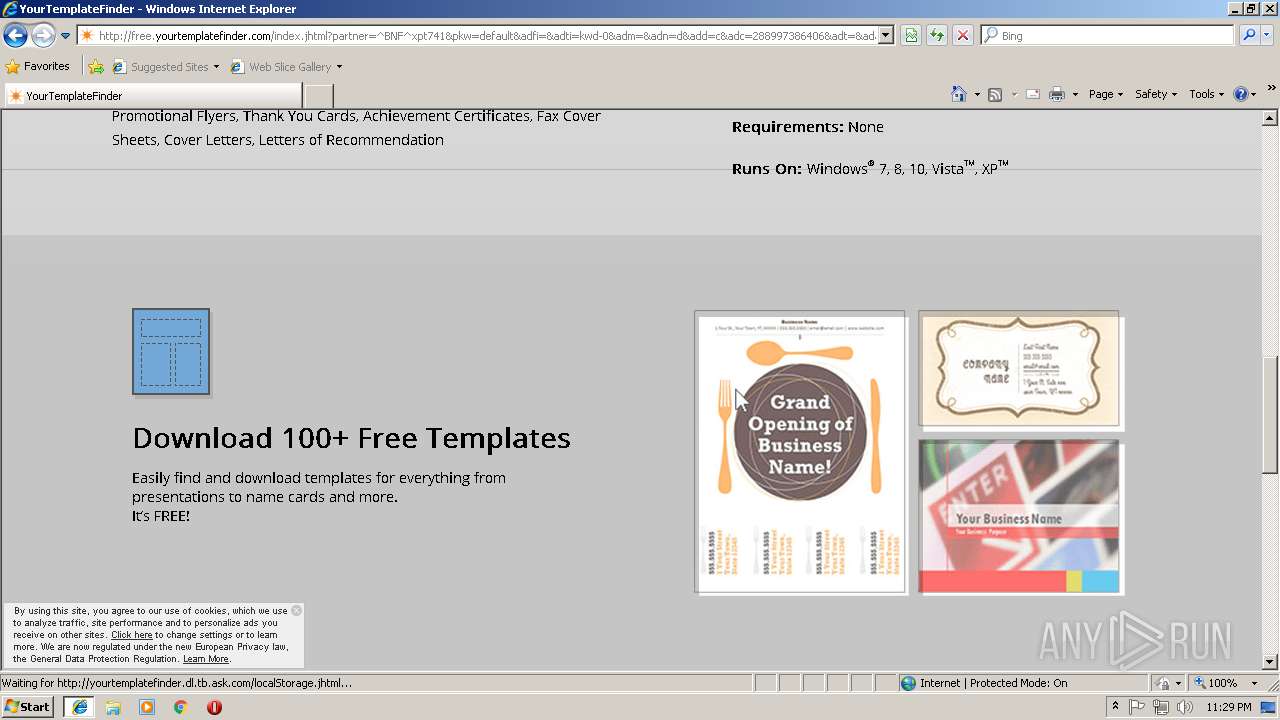Click the blue template layout icon
Screen dimensions: 1280x720
(x=171, y=351)
